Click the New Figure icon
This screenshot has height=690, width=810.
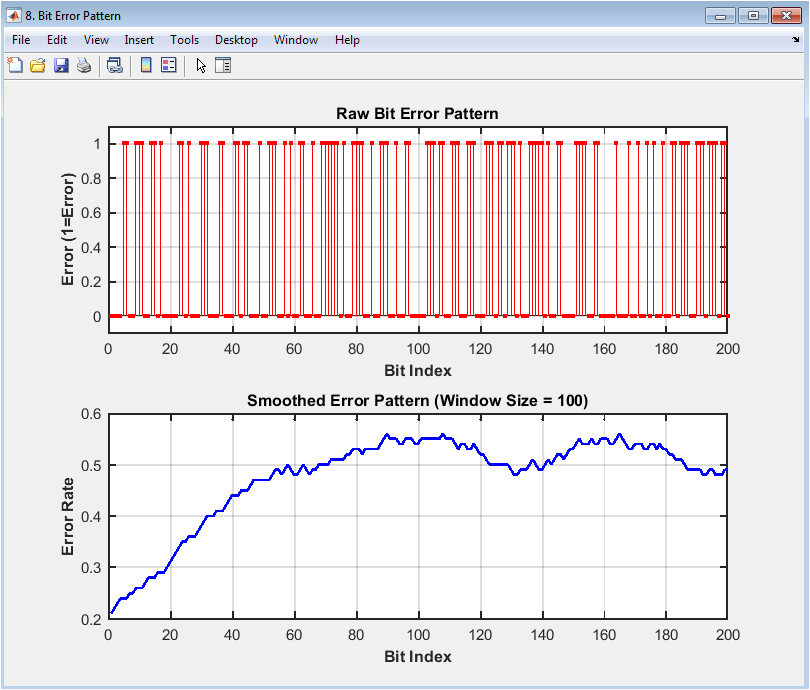click(15, 66)
